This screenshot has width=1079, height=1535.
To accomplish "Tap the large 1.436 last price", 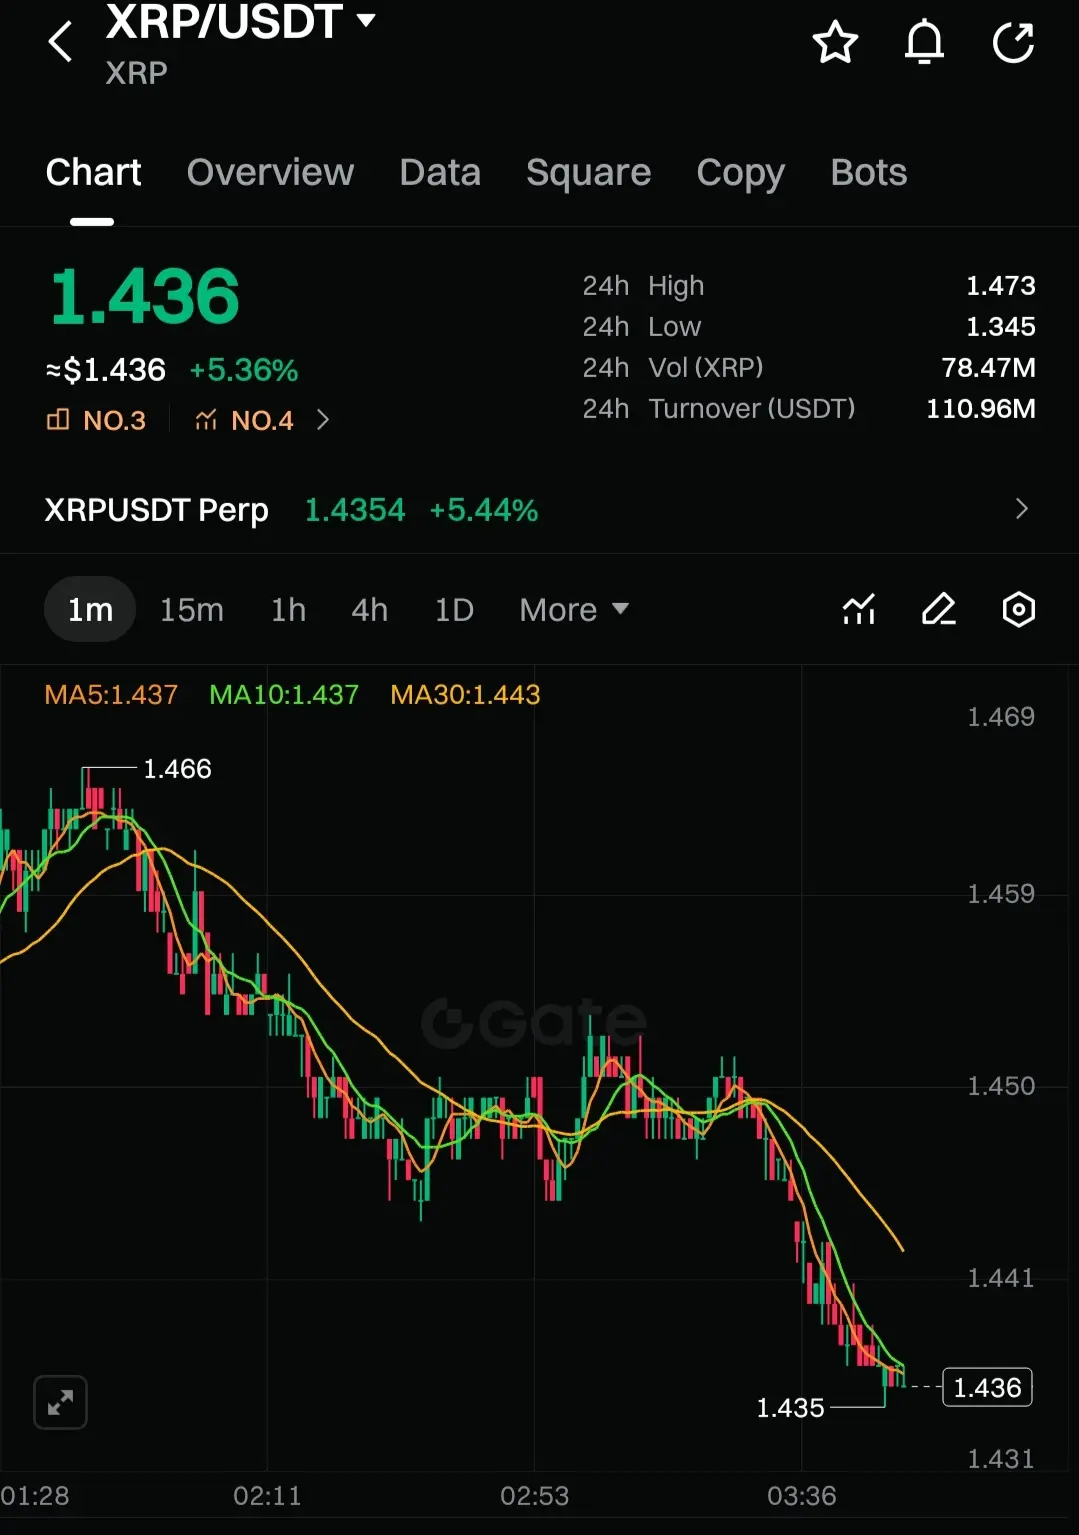I will pos(145,297).
